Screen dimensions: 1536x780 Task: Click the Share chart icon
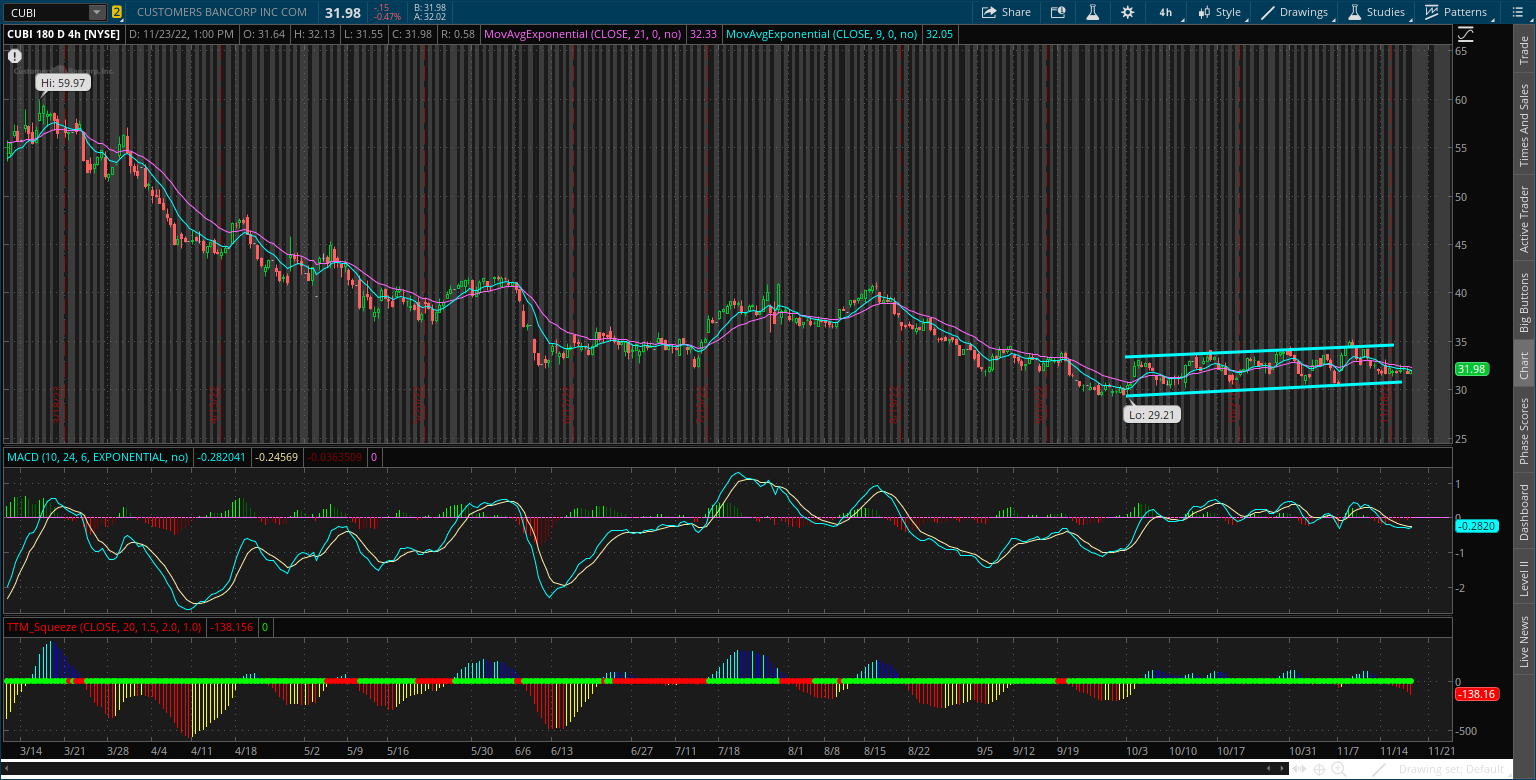coord(1005,12)
